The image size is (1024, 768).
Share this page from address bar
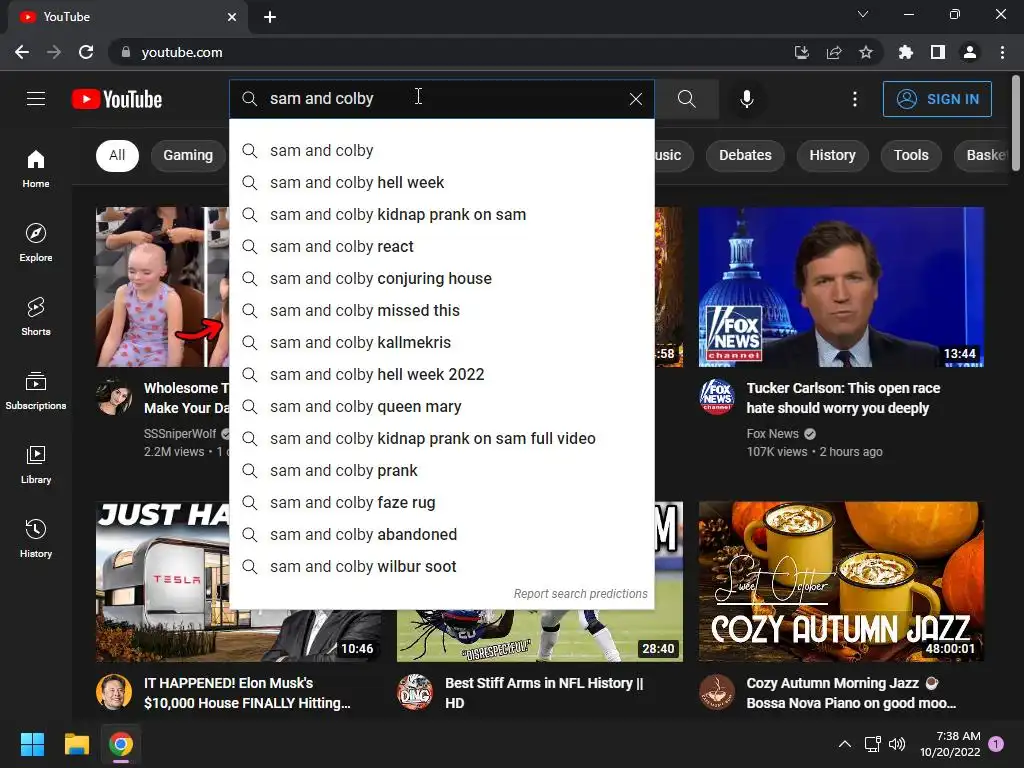tap(834, 52)
